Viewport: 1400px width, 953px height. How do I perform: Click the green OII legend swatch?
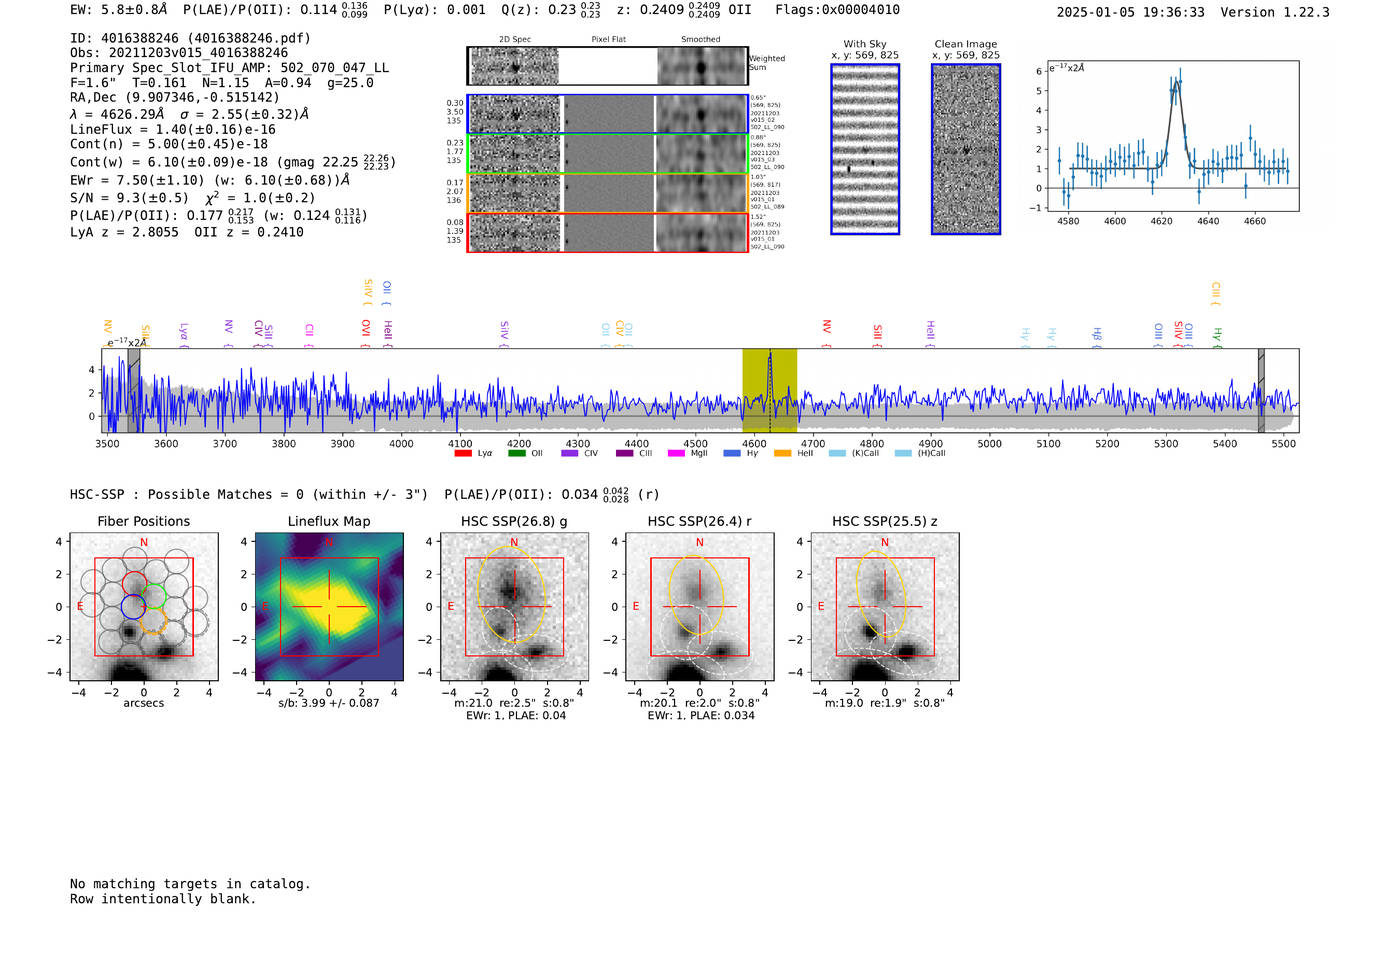click(517, 453)
